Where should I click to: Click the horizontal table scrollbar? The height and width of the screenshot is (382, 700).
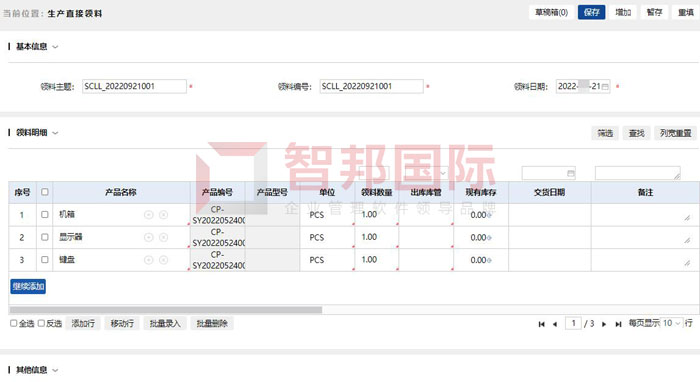click(x=166, y=310)
